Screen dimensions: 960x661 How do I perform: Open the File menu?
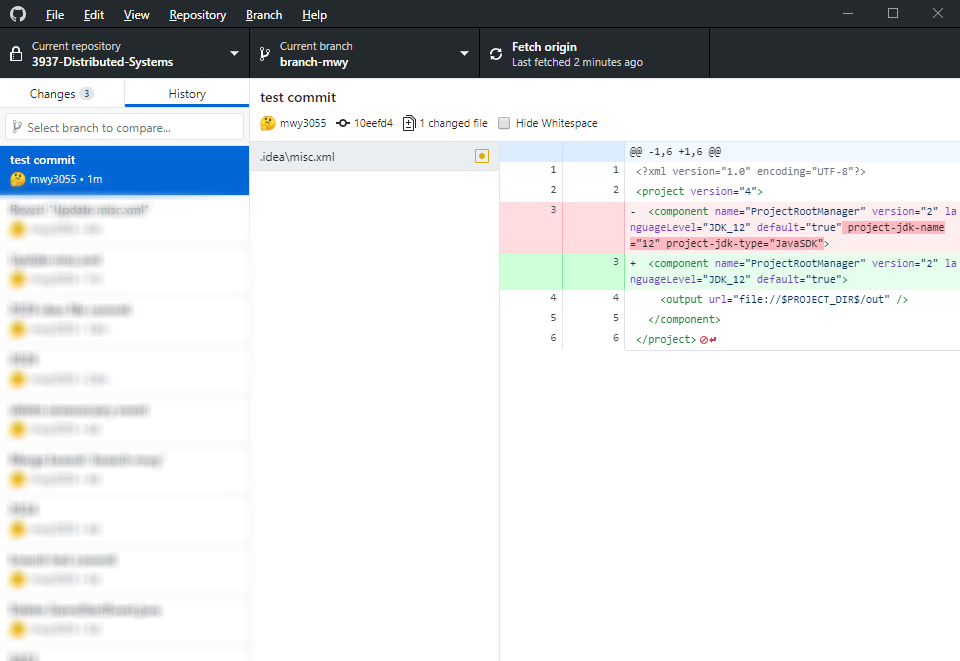coord(54,15)
